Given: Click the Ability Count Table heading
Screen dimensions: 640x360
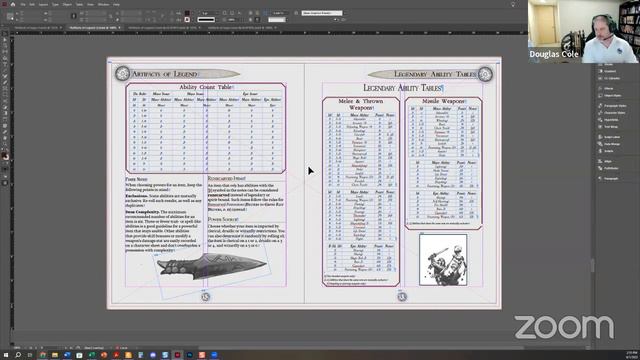Looking at the screenshot, I should [206, 87].
